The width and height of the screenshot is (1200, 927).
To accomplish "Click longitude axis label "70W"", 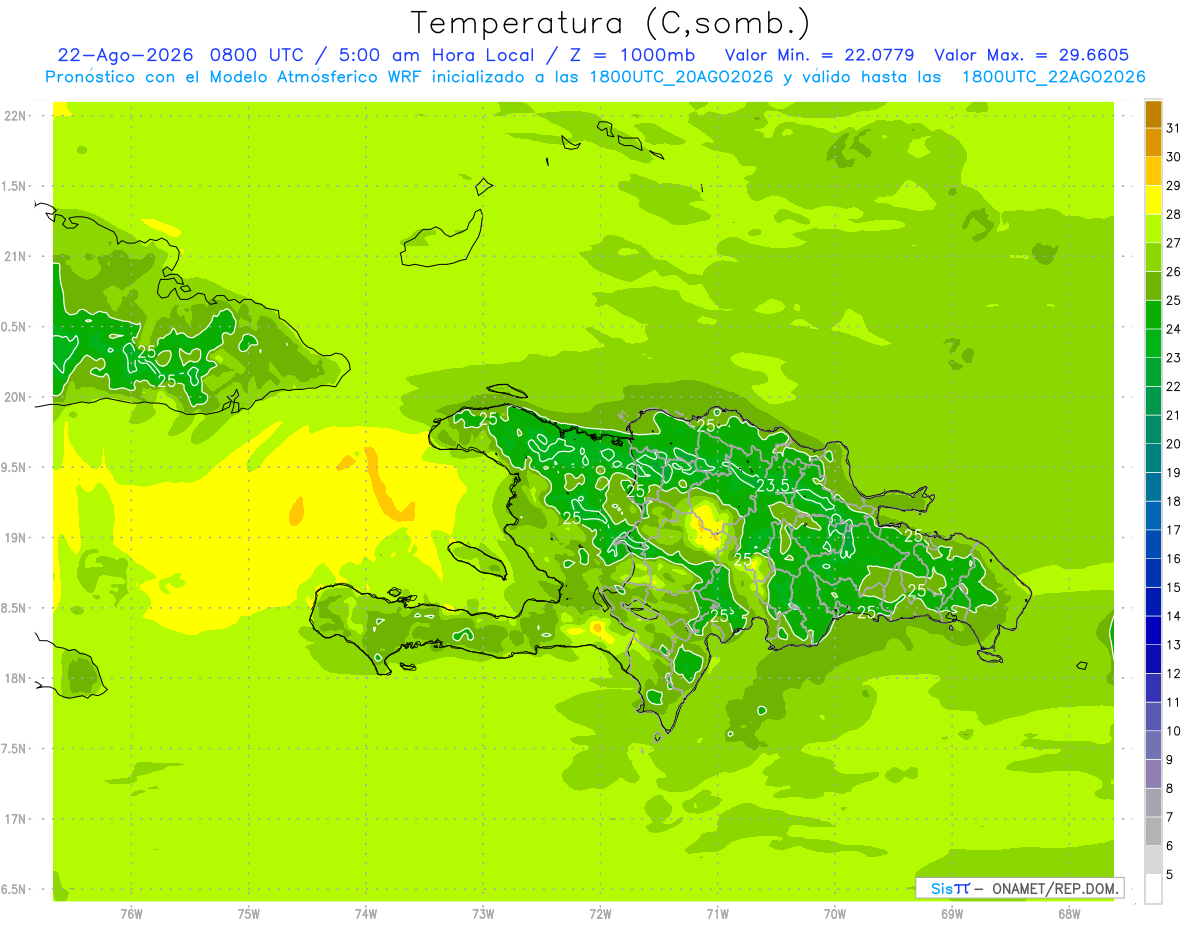I will tap(835, 914).
